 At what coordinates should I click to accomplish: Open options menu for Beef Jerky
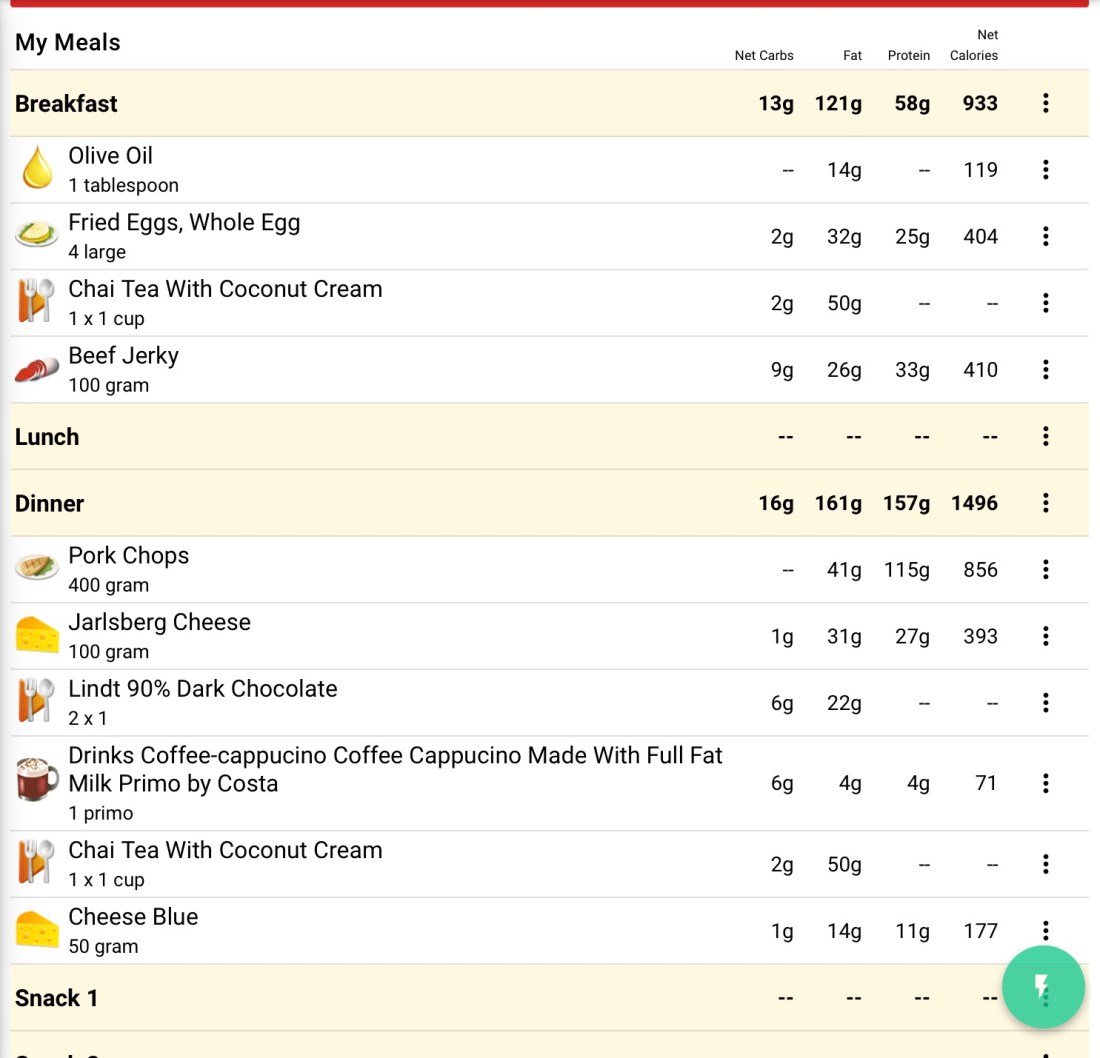pyautogui.click(x=1045, y=370)
